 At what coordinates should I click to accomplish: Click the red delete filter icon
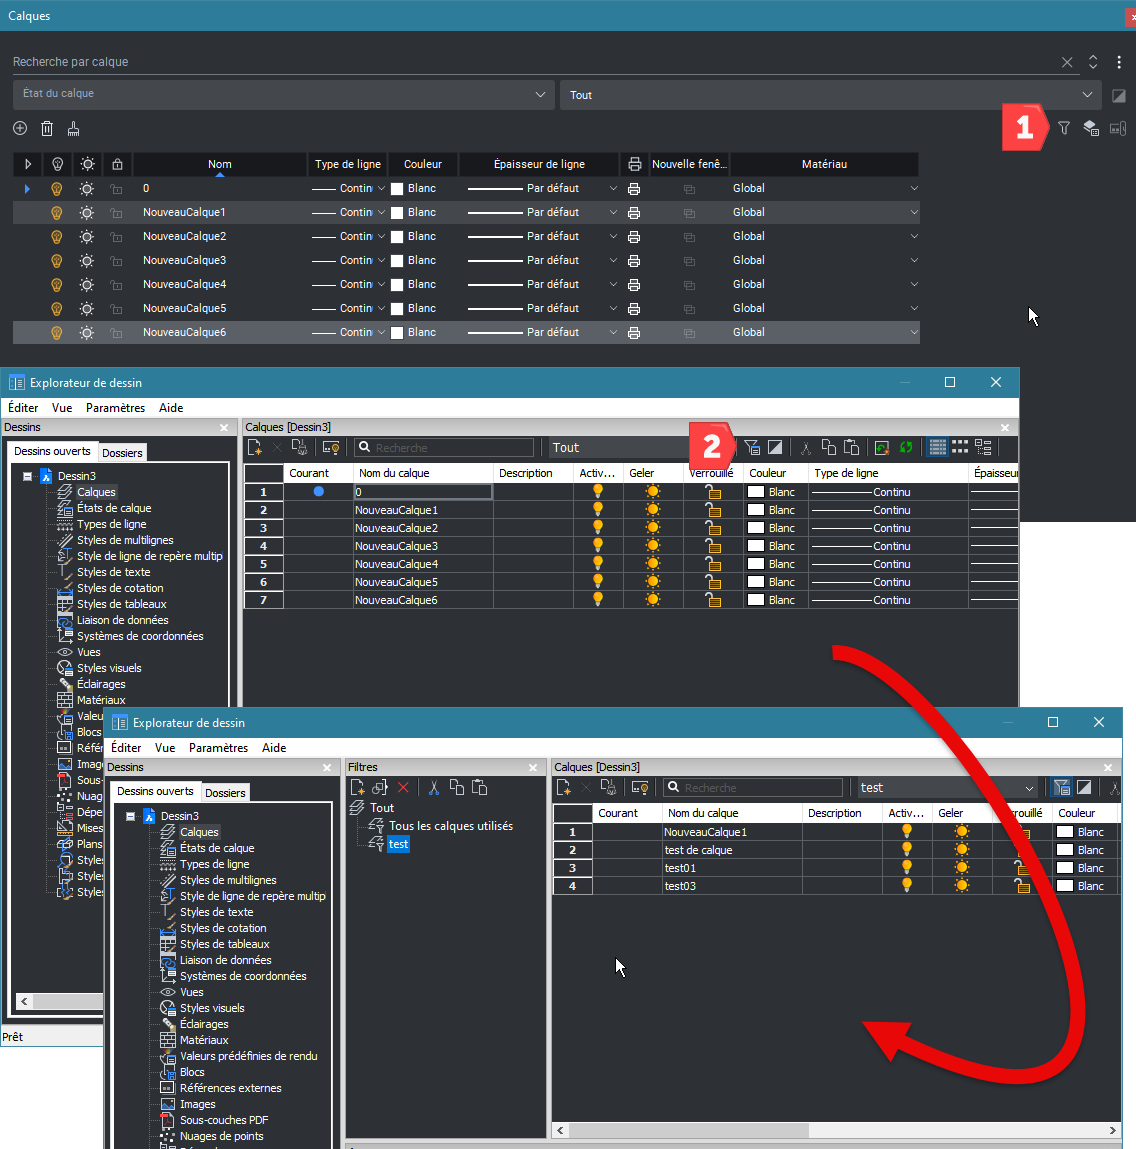pos(403,788)
